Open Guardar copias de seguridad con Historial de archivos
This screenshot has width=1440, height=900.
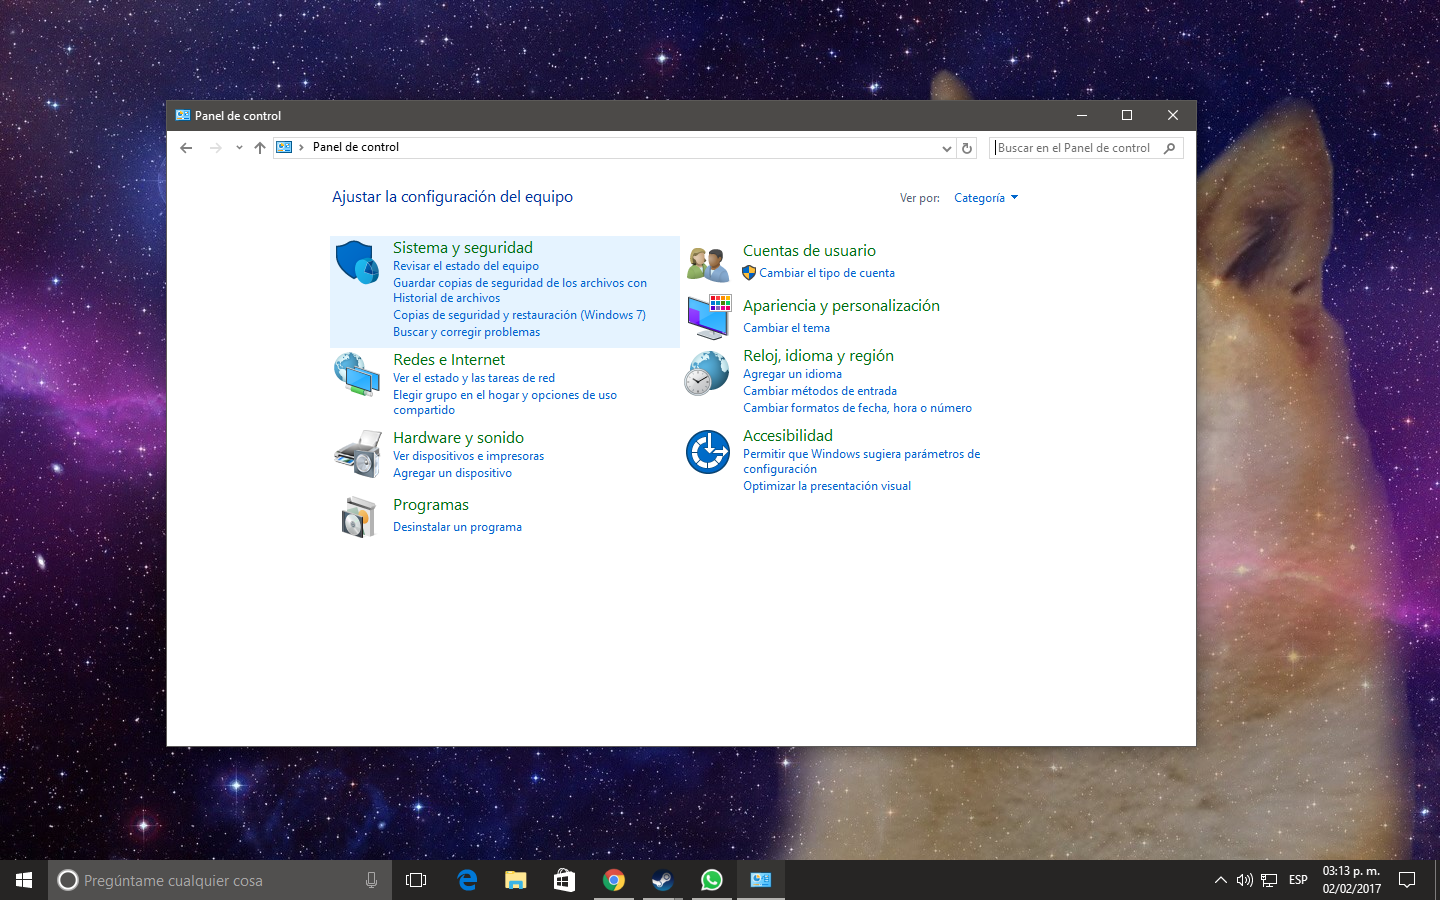pyautogui.click(x=520, y=291)
